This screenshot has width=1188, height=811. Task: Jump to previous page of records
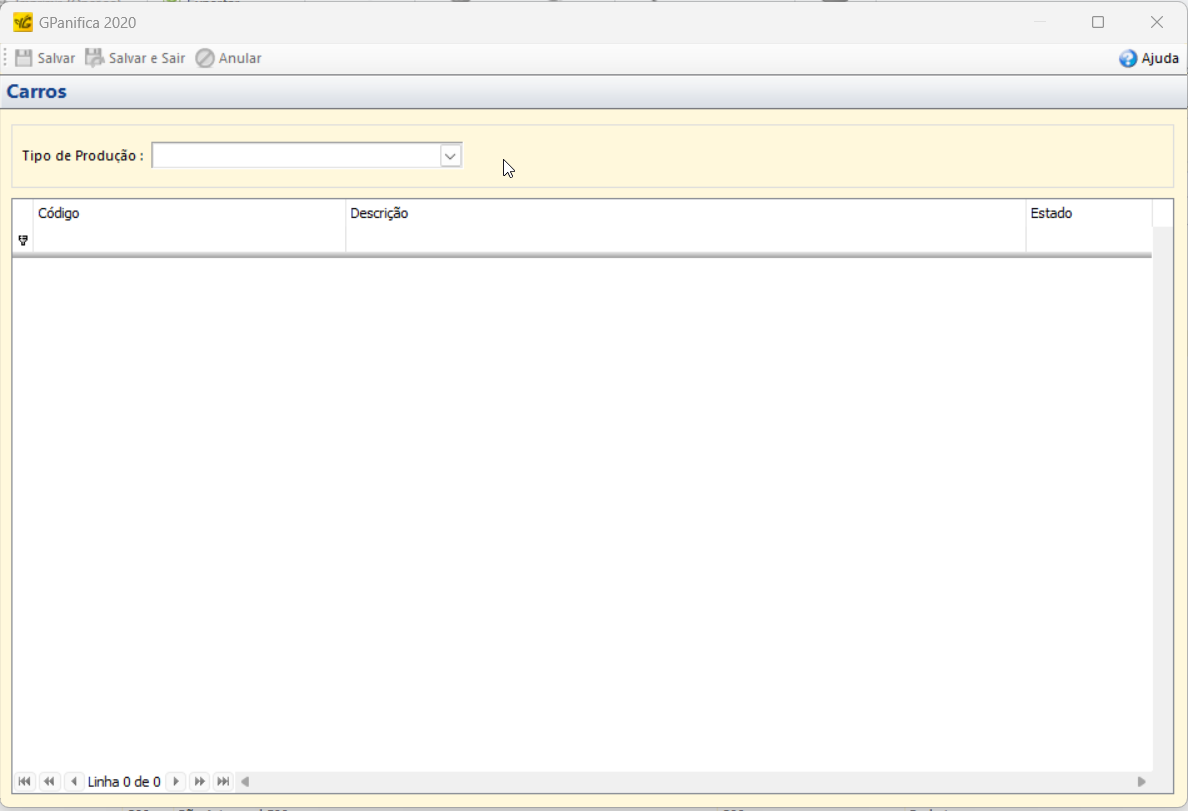pyautogui.click(x=48, y=781)
